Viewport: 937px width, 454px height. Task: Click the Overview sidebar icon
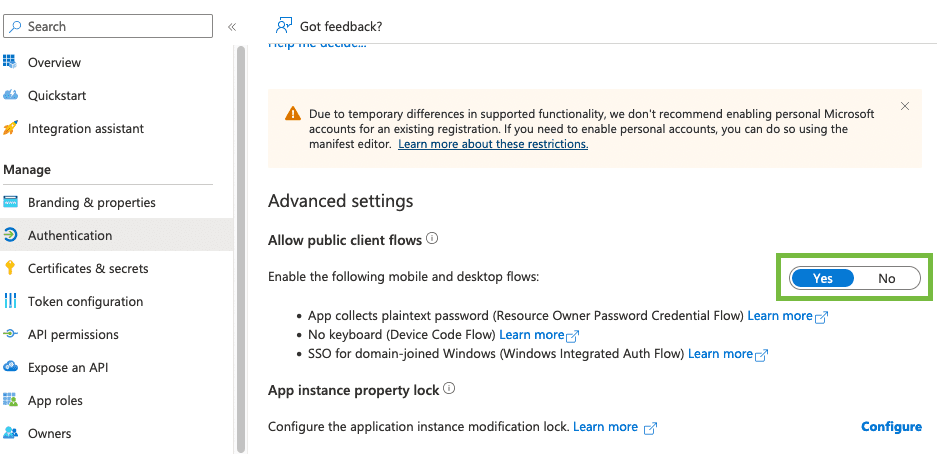pos(10,62)
